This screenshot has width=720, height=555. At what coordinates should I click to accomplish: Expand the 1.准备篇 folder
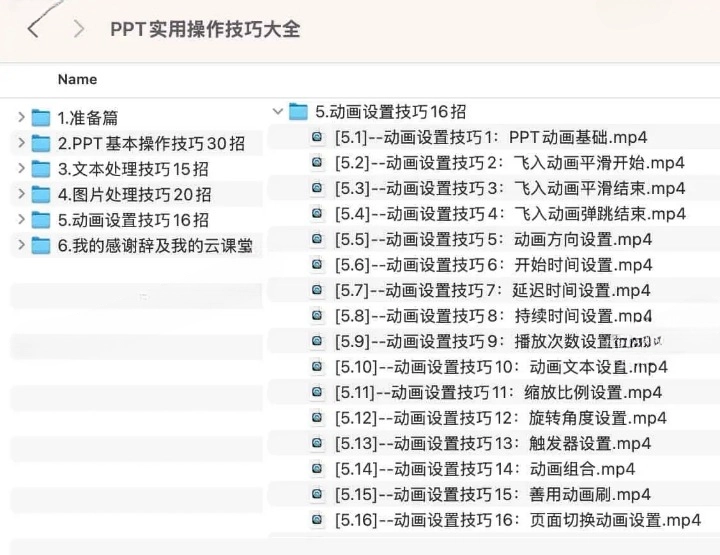(21, 118)
